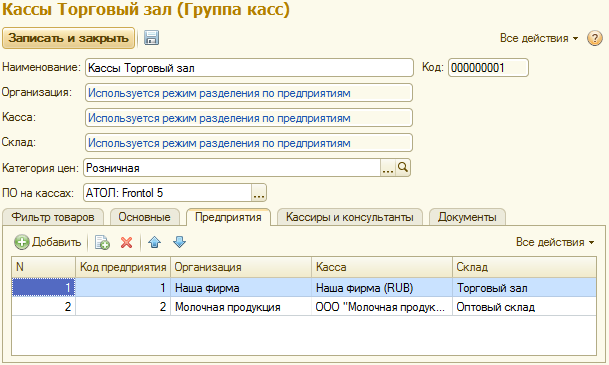Click the floppy disk save icon
The image size is (609, 365).
pos(151,38)
